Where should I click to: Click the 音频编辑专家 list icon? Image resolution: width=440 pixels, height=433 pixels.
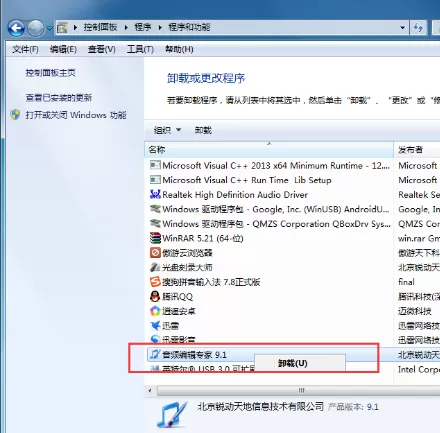point(155,354)
